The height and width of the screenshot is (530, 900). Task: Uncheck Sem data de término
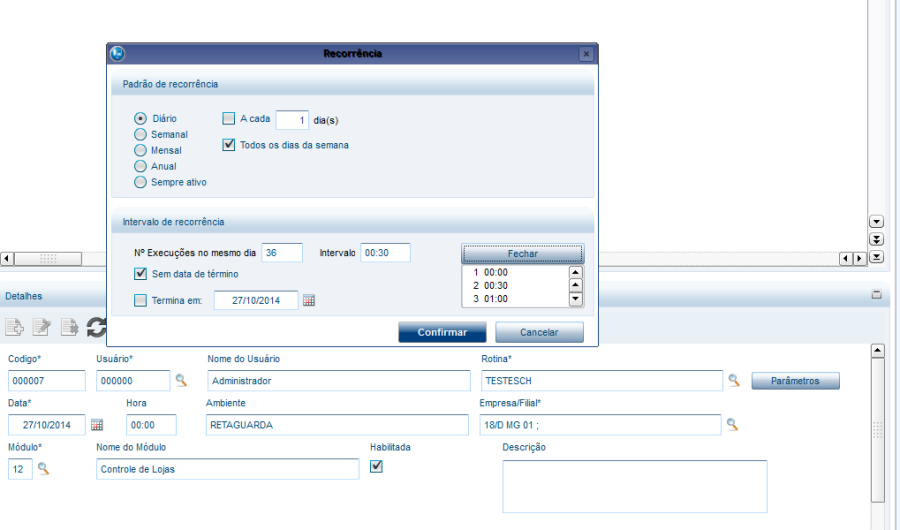tap(141, 274)
